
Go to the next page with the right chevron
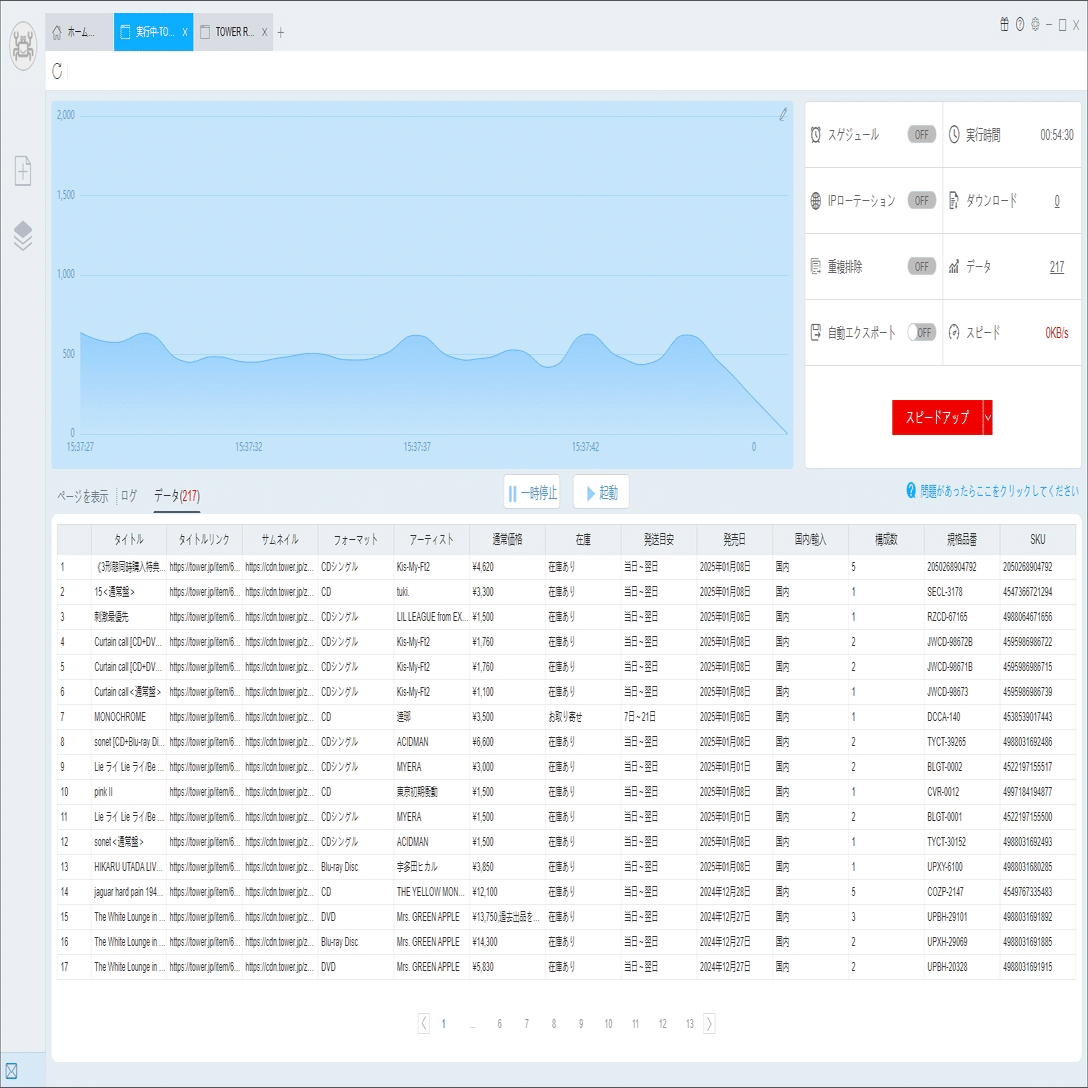709,1023
